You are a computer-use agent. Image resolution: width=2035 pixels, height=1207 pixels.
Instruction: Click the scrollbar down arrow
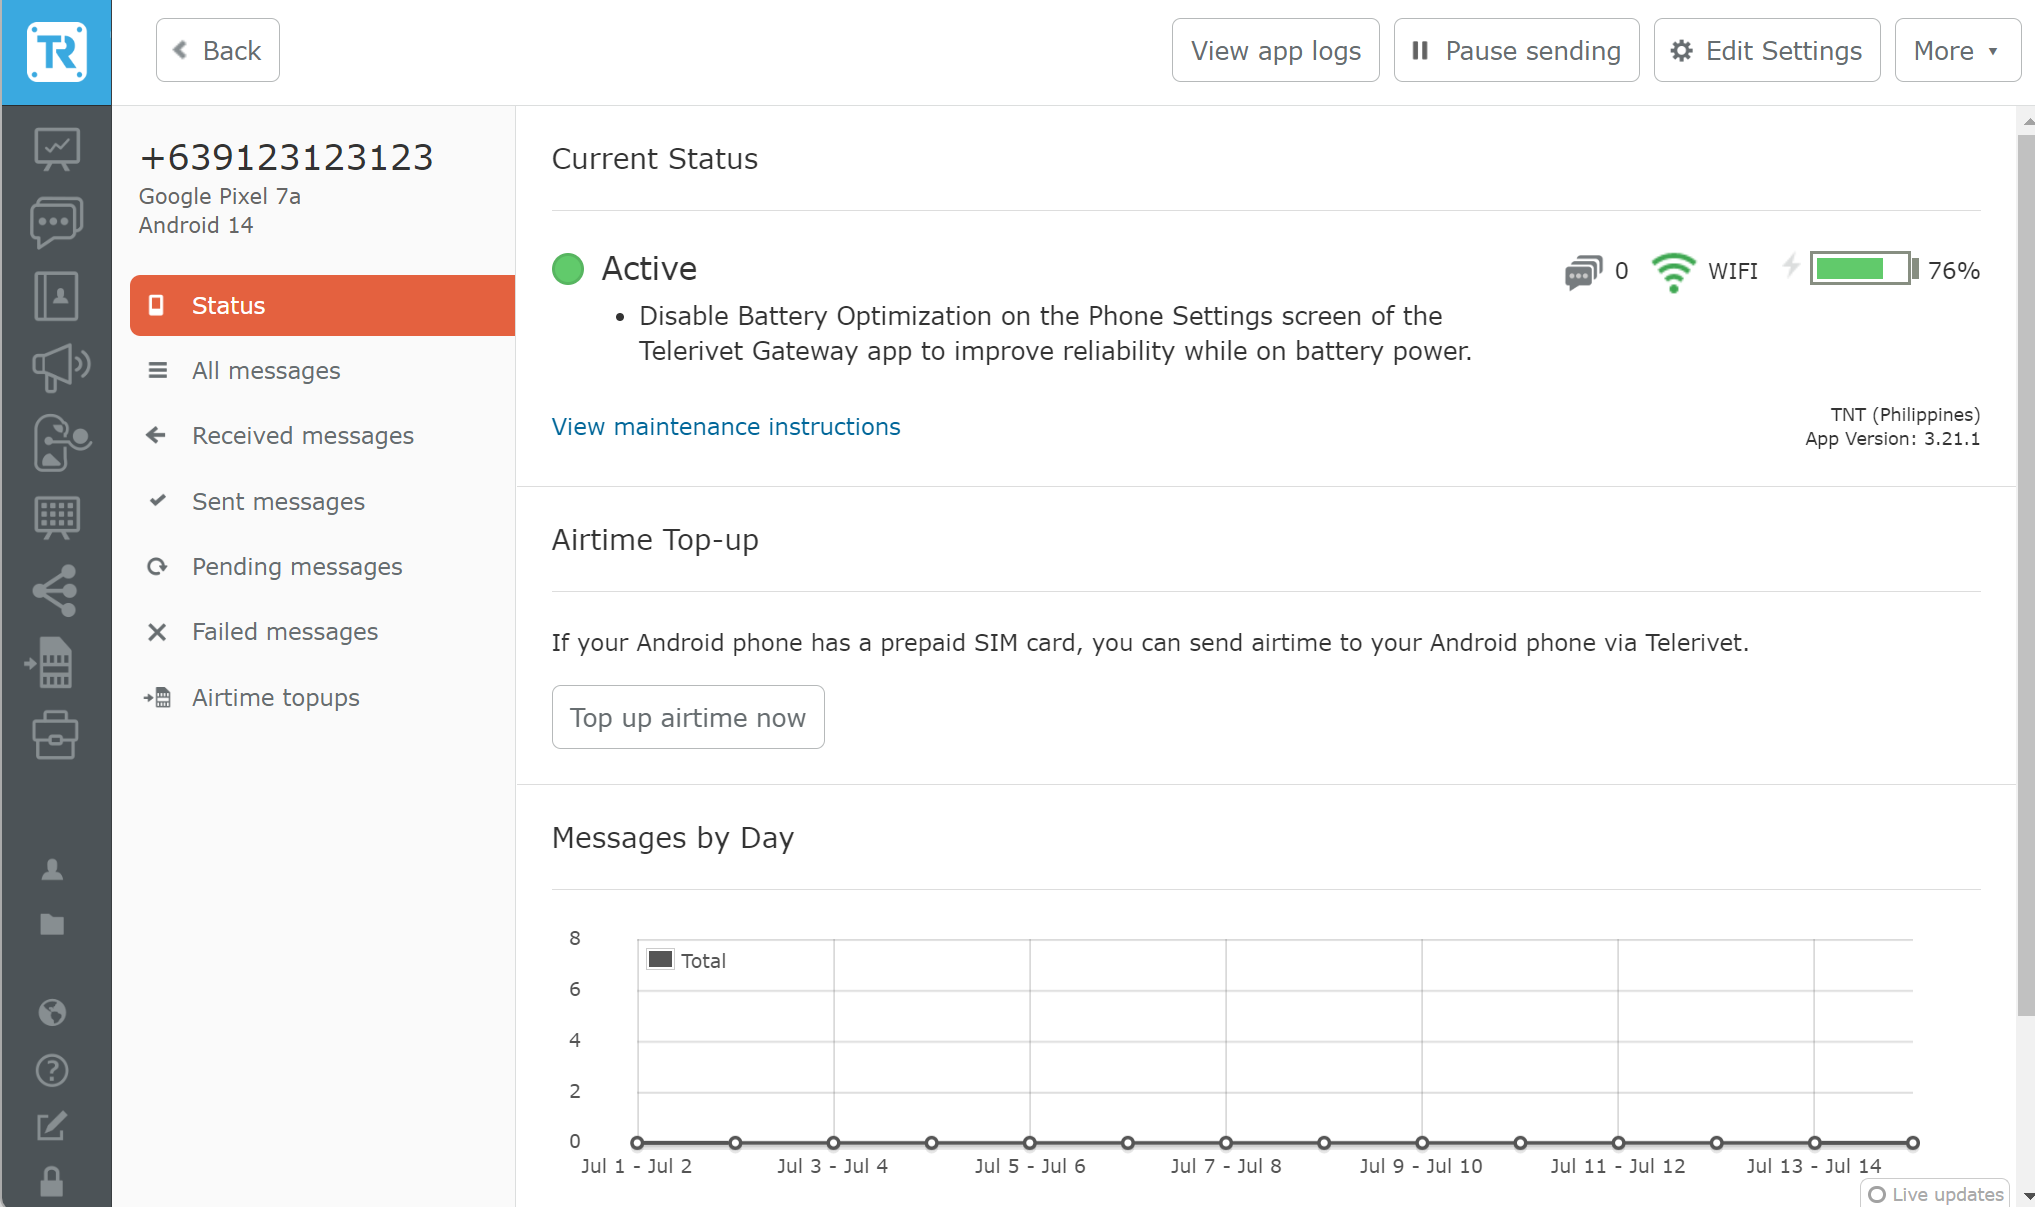click(x=2027, y=1196)
